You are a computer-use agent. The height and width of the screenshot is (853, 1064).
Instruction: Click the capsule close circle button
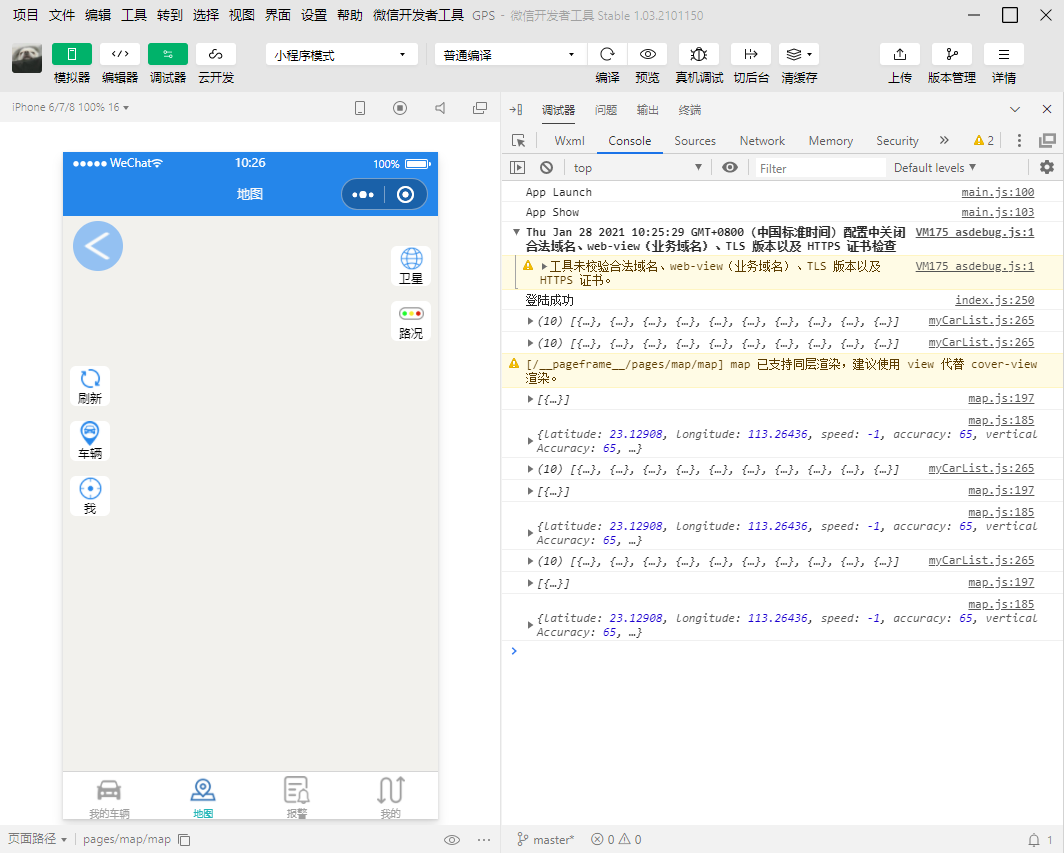pos(406,195)
